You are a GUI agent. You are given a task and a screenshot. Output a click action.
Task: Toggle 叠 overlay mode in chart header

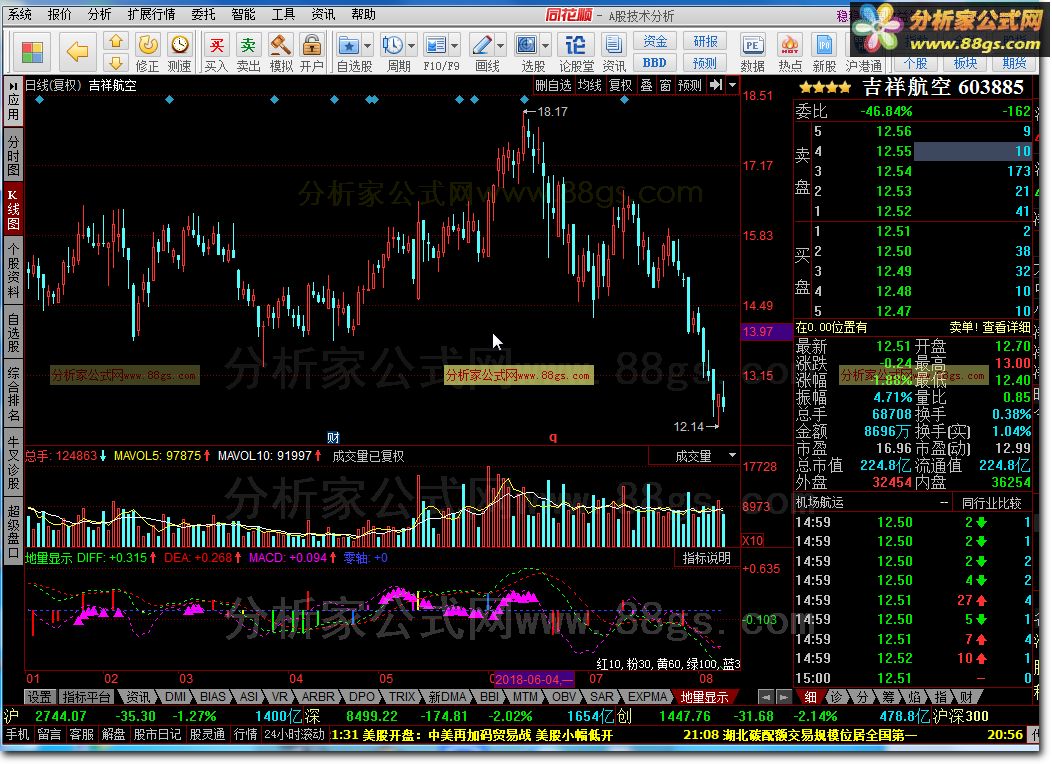646,85
